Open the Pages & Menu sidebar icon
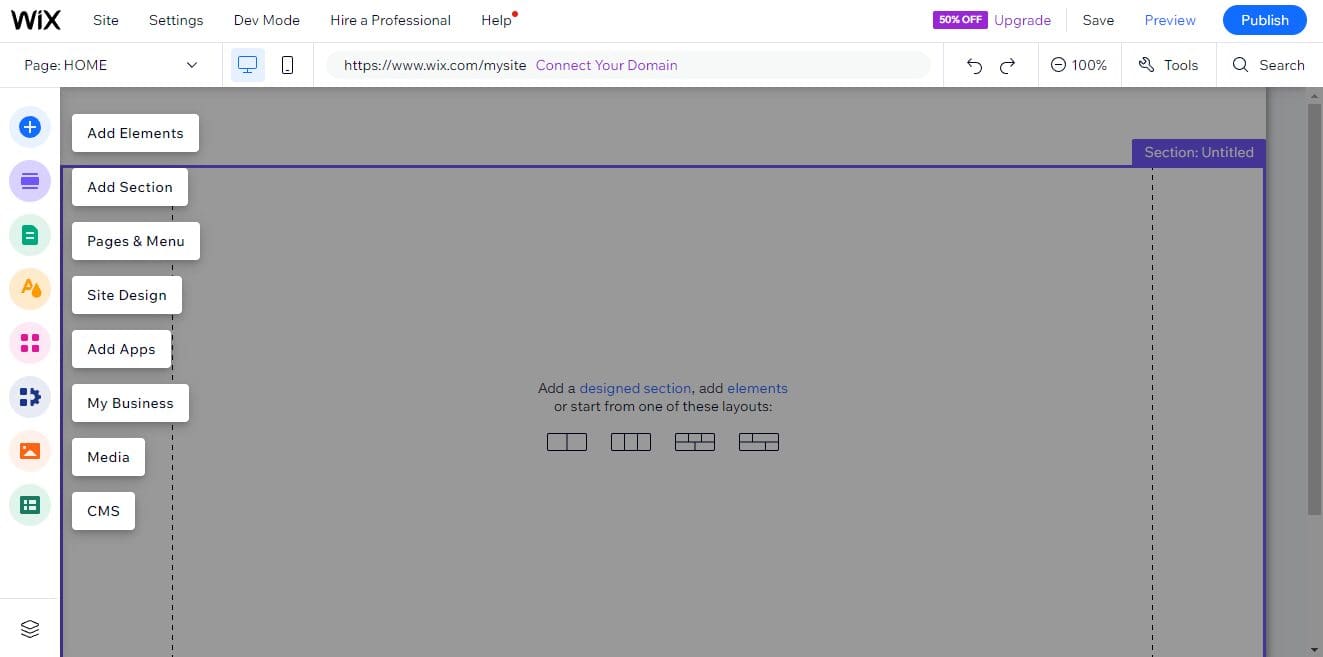Viewport: 1323px width, 657px height. coord(30,235)
